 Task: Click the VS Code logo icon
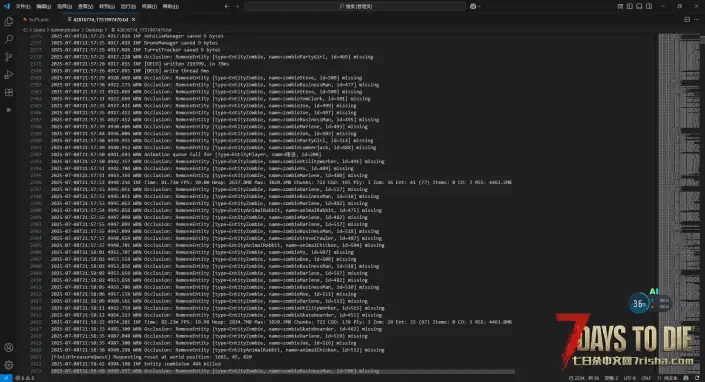[x=6, y=6]
